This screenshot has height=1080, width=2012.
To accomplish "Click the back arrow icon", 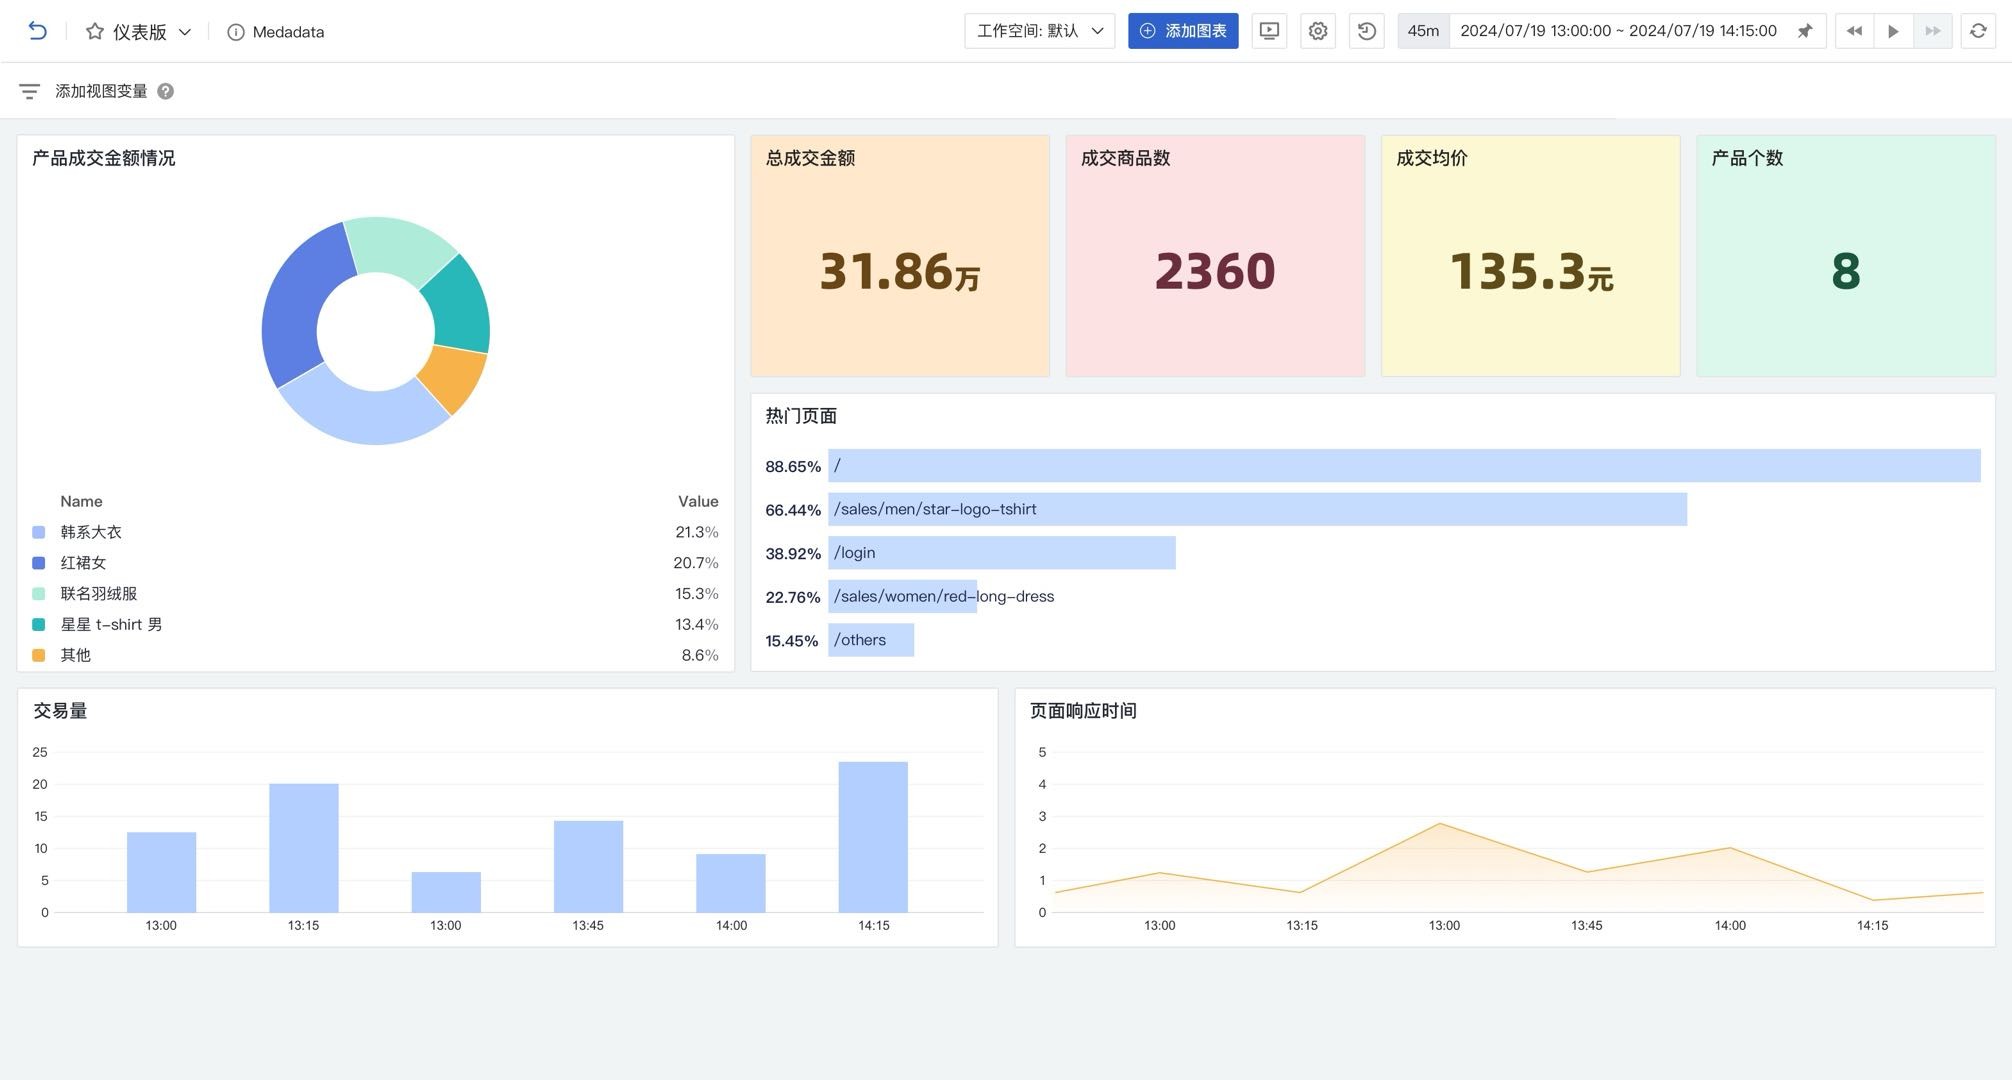I will (x=37, y=31).
